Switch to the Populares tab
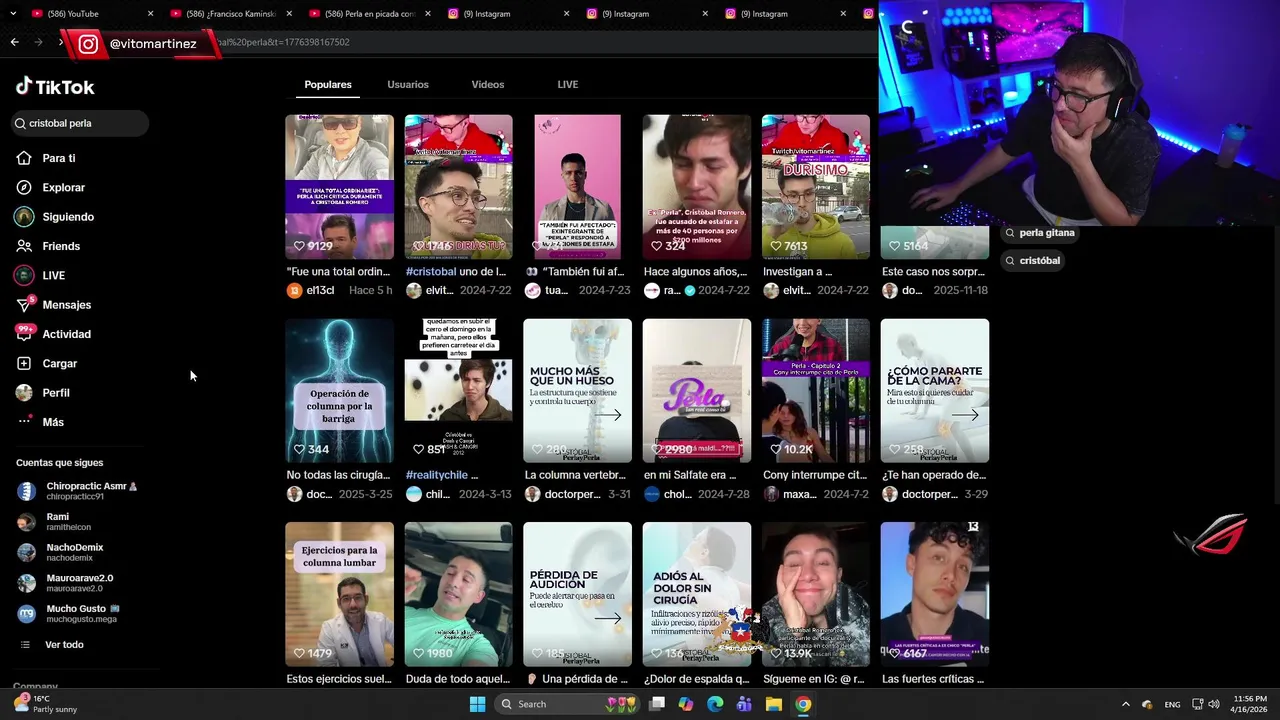Image resolution: width=1280 pixels, height=720 pixels. pos(328,85)
